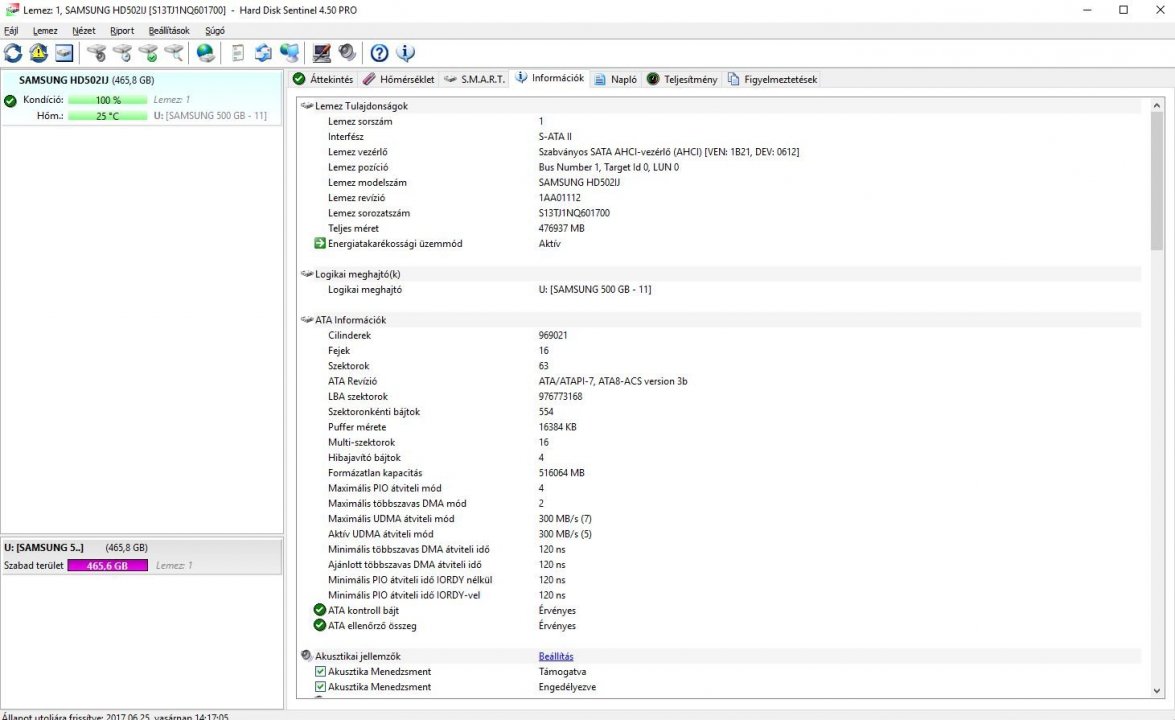Click the speaker sound toolbar icon
1175x720 pixels.
(x=347, y=52)
